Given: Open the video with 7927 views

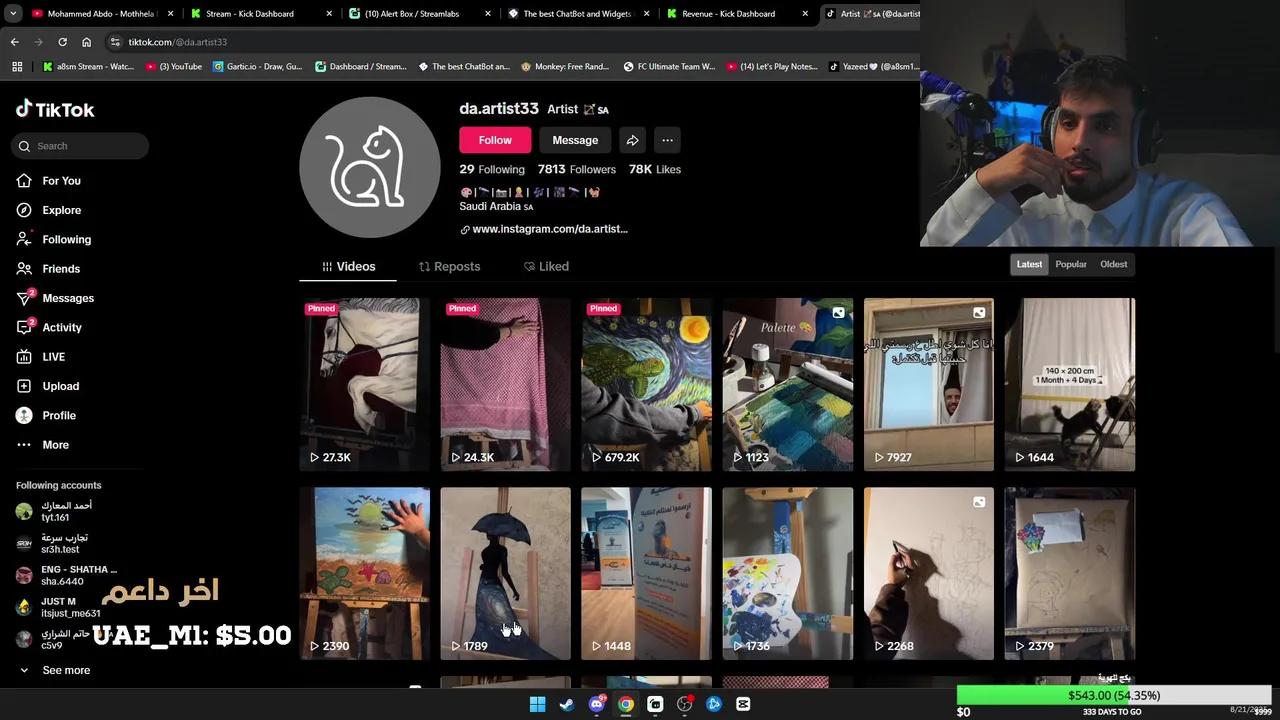Looking at the screenshot, I should [929, 384].
